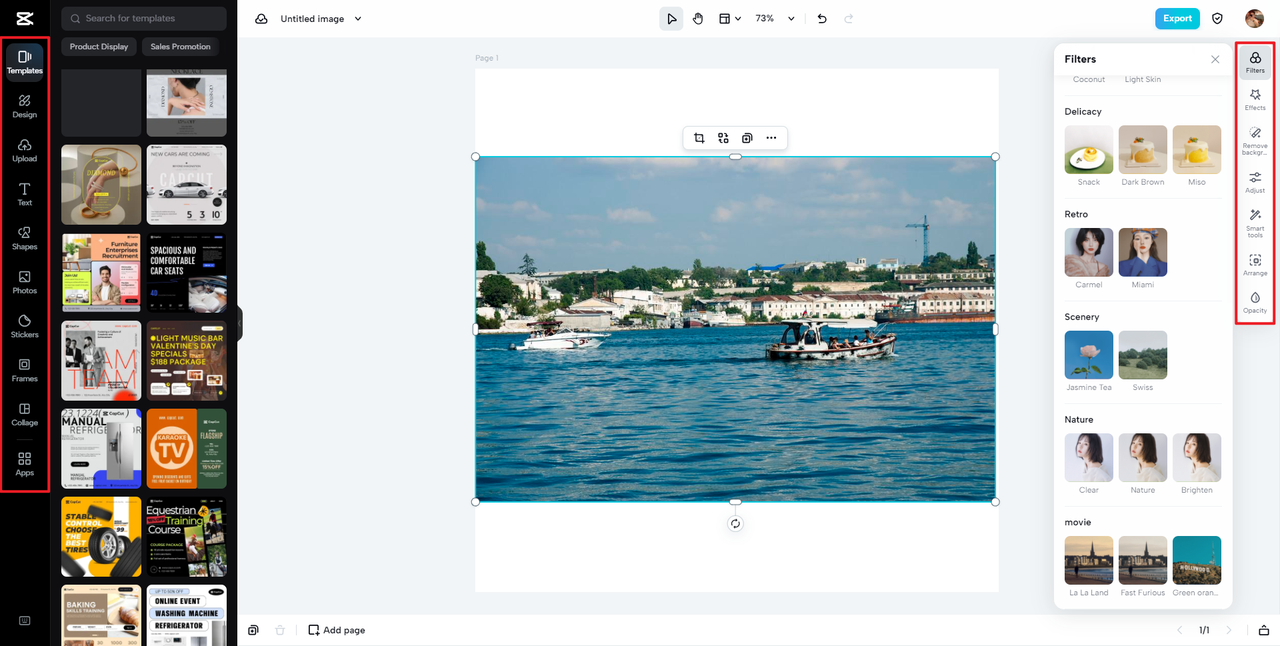This screenshot has width=1280, height=646.
Task: Select the pointer select tool
Action: [x=671, y=18]
